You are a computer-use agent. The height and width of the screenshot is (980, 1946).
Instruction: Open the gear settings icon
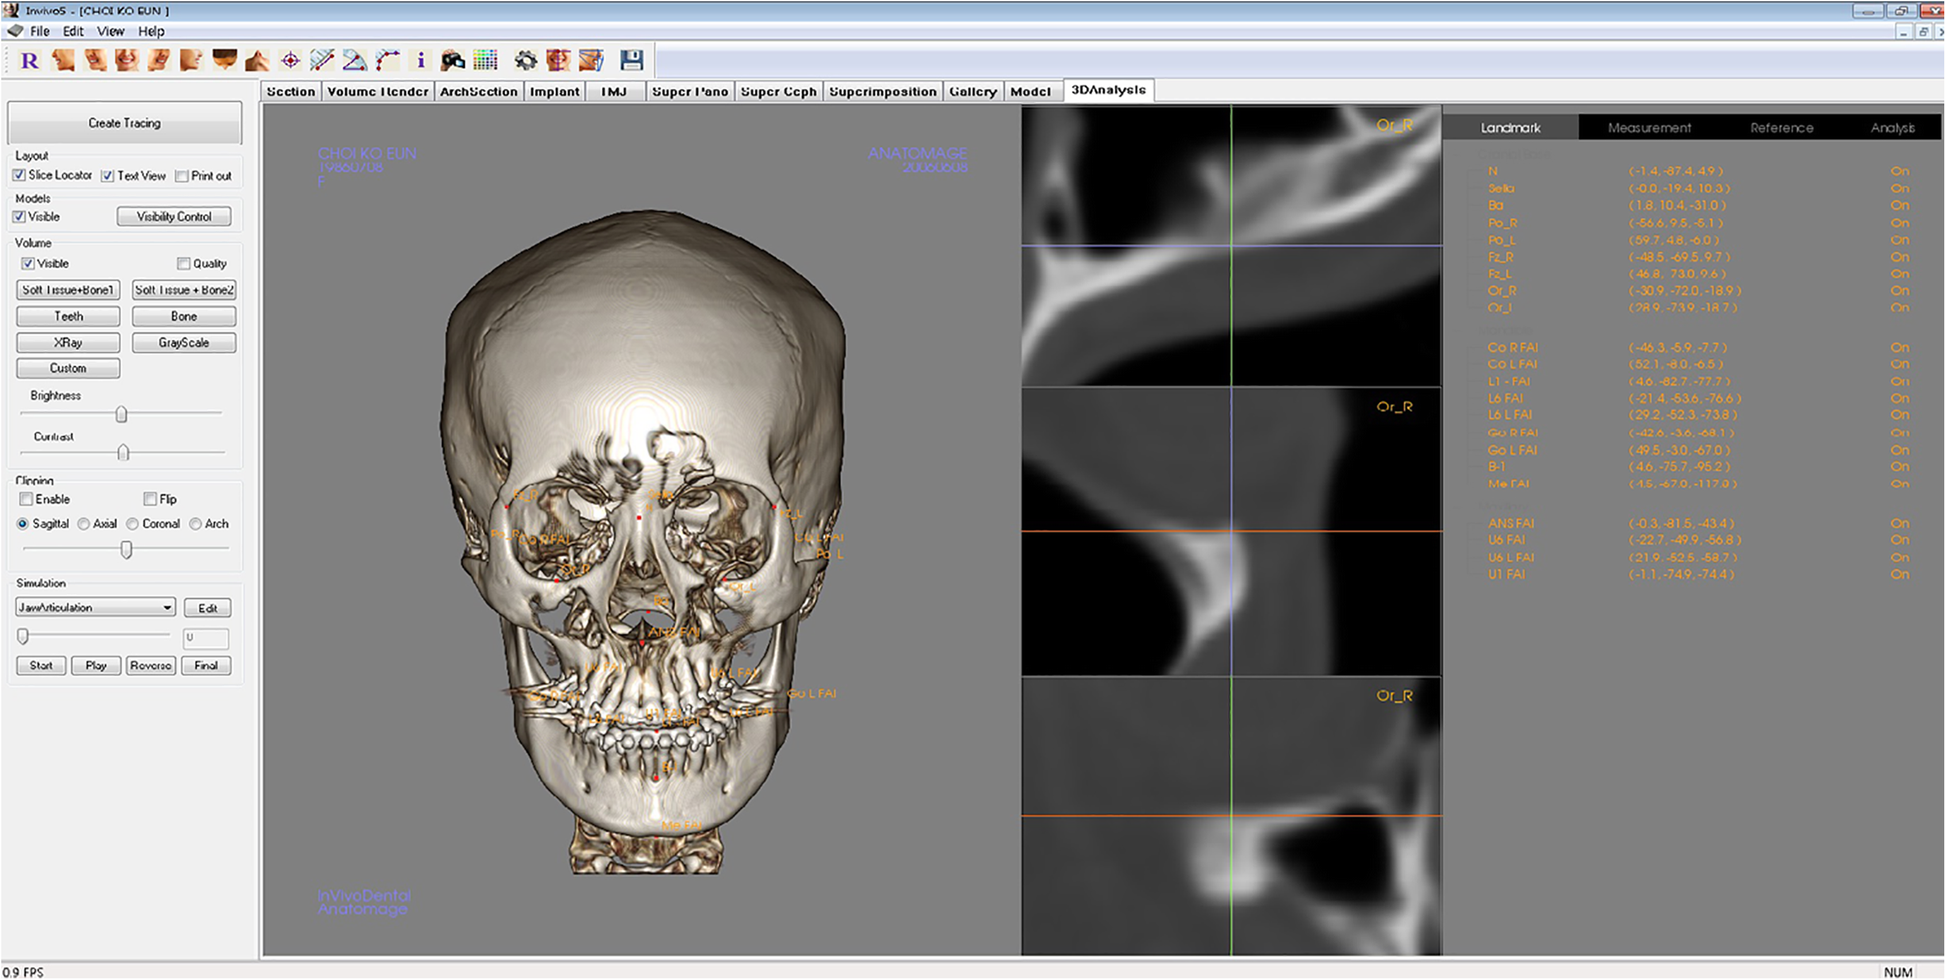pos(525,61)
